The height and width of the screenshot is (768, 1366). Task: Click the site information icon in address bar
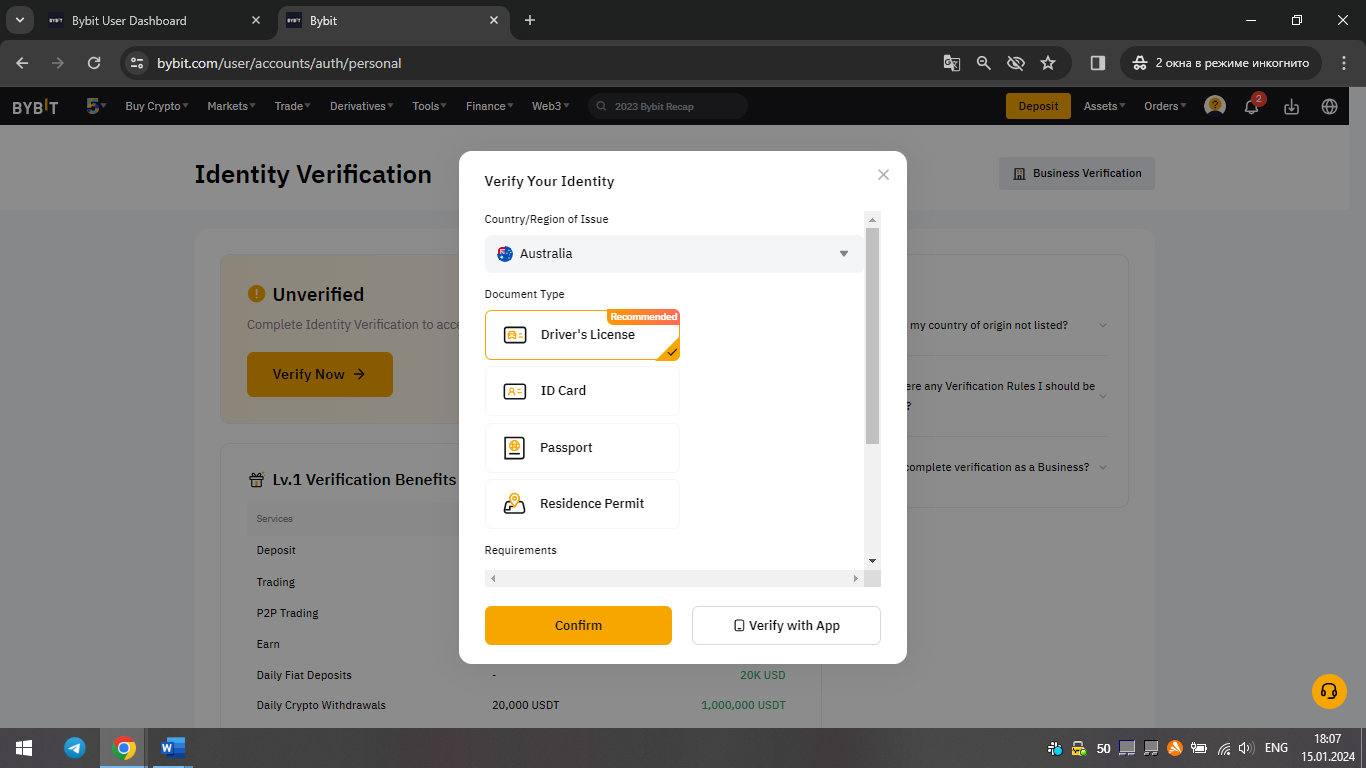tap(138, 63)
